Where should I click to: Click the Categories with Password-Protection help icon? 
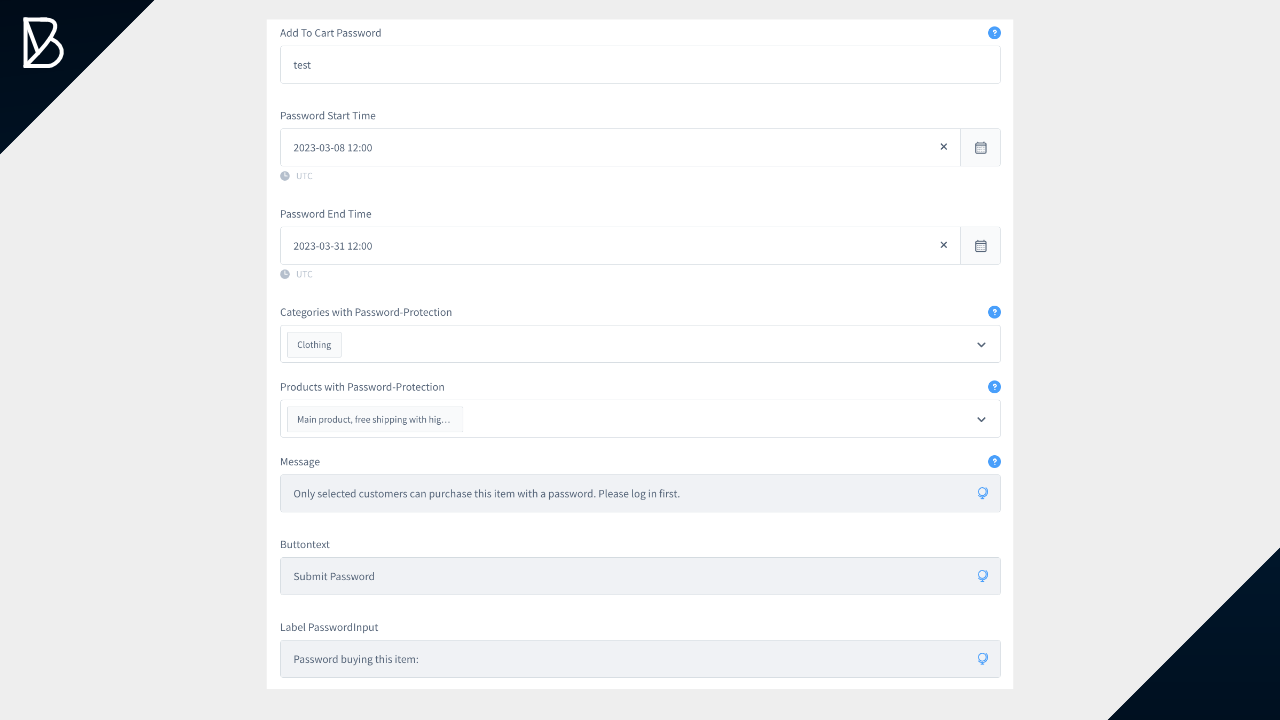tap(994, 312)
